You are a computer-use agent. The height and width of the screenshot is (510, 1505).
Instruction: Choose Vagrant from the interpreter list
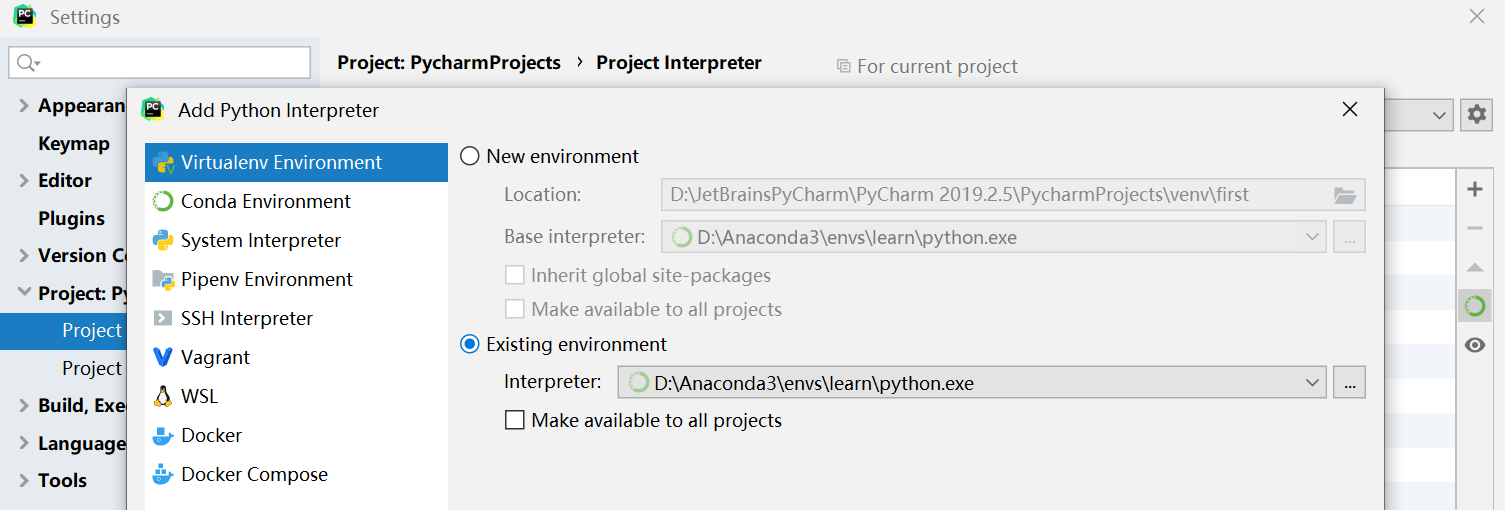click(x=215, y=358)
